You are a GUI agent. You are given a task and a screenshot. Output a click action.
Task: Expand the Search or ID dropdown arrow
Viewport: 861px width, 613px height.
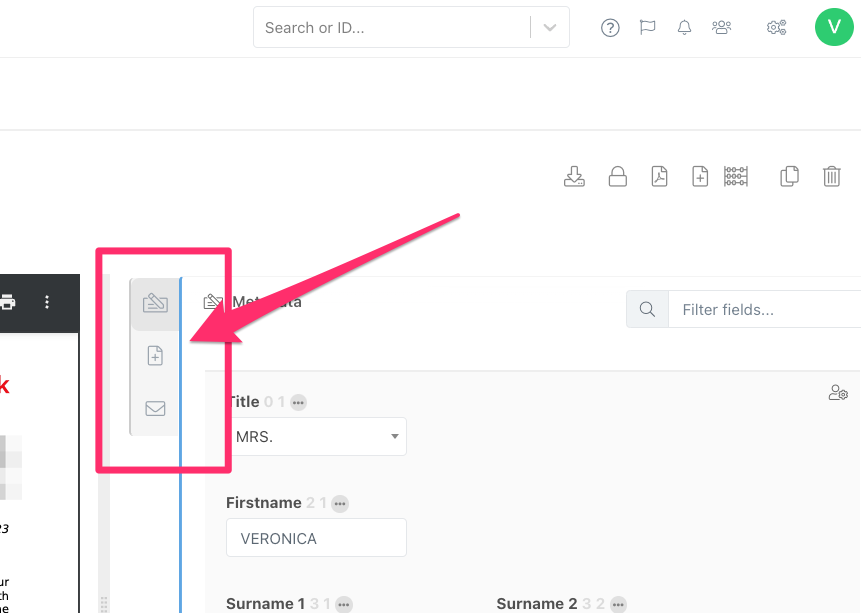coord(550,28)
